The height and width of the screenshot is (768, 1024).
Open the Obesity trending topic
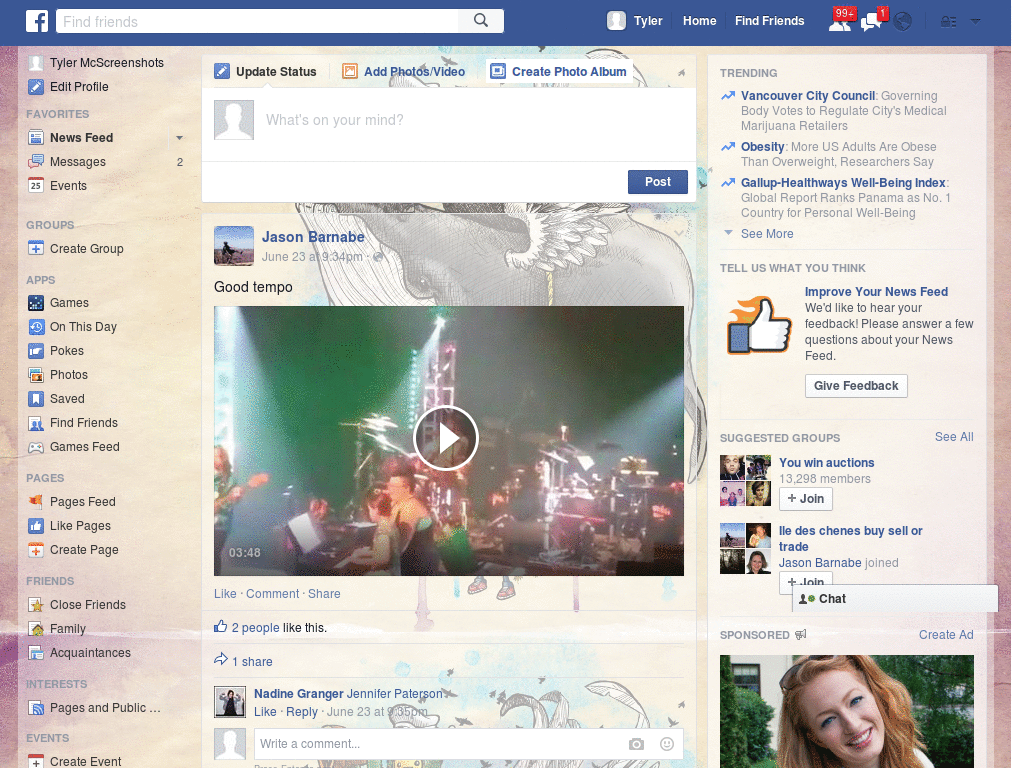click(762, 147)
